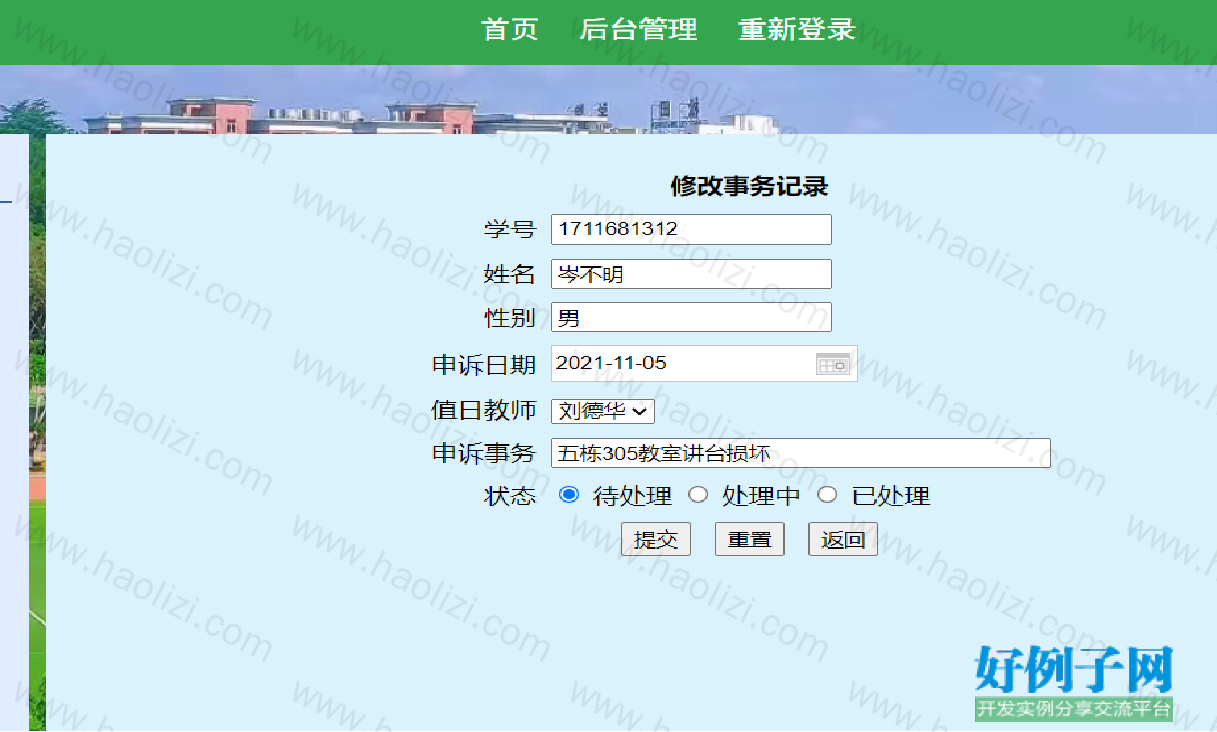Image resolution: width=1217 pixels, height=732 pixels.
Task: Open the 值日教师 dropdown showing 刘德华
Action: point(603,411)
